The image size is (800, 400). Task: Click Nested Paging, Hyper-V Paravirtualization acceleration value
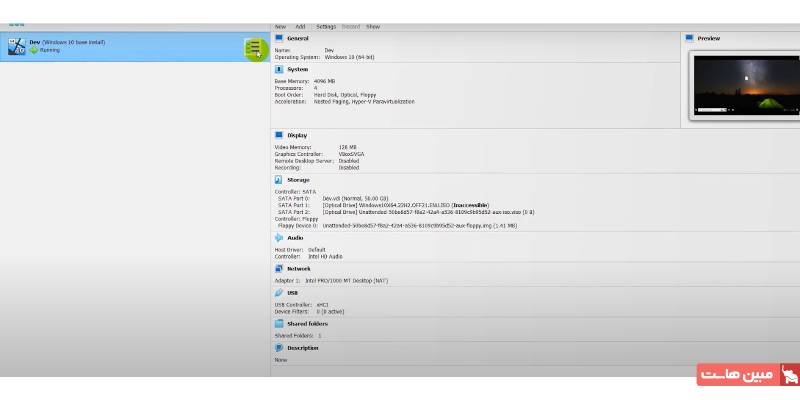point(364,102)
